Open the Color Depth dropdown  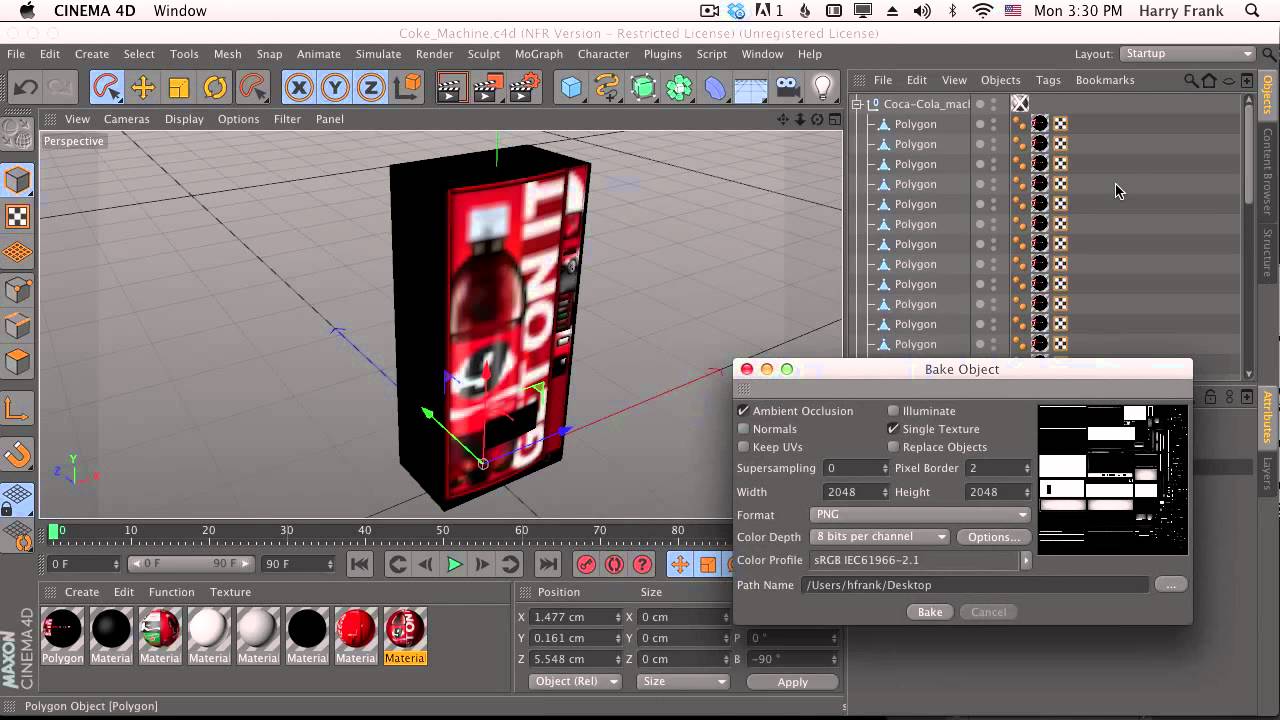[879, 537]
